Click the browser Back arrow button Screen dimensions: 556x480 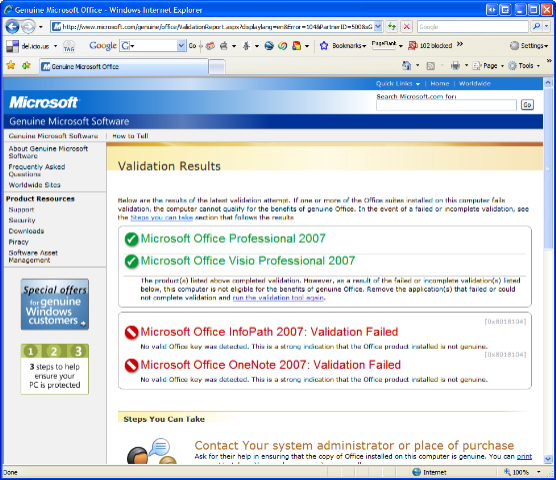(12, 27)
